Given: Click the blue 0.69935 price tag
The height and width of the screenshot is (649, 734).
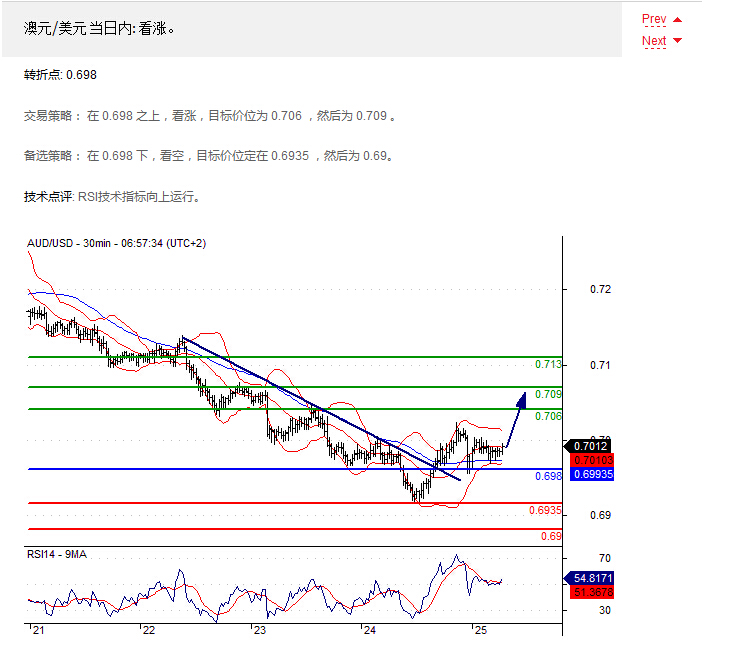Looking at the screenshot, I should [x=593, y=474].
